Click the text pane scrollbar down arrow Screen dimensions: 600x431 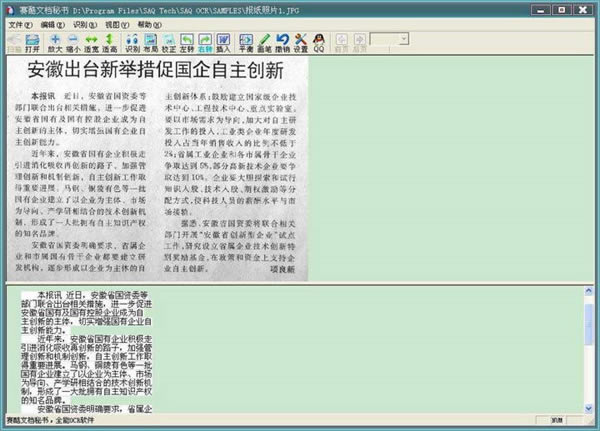591,407
